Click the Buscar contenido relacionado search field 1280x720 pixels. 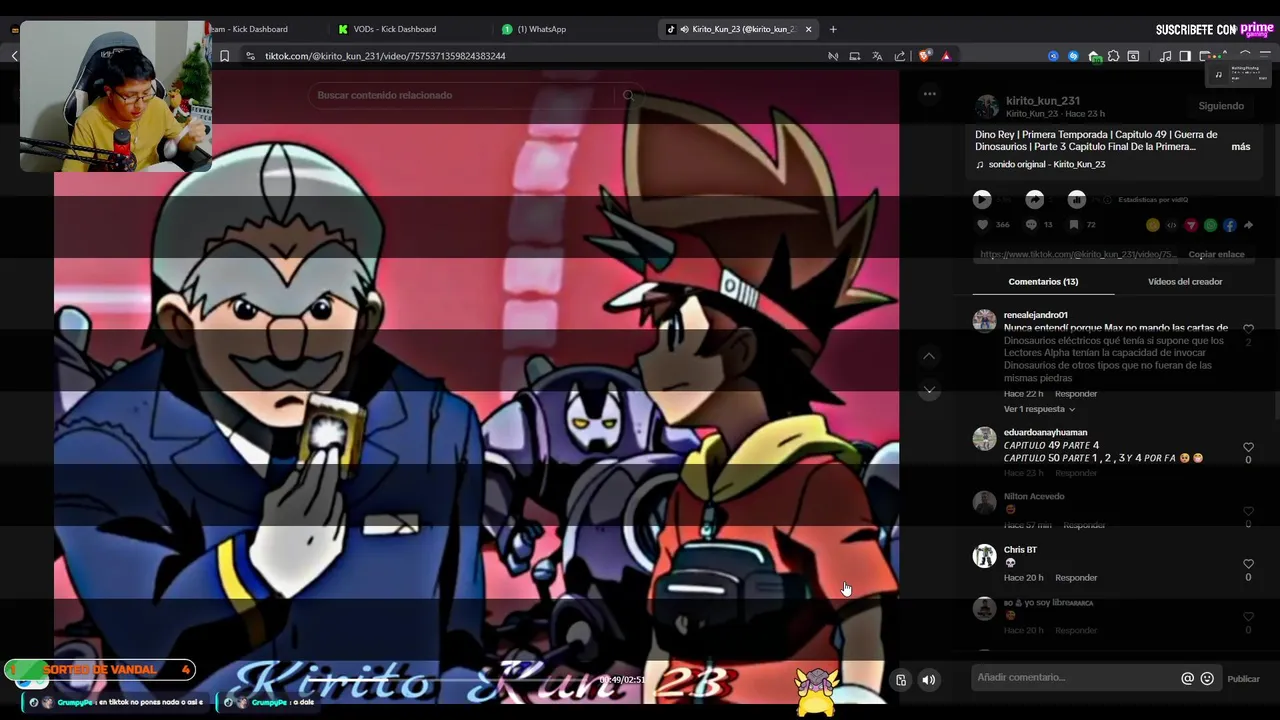click(x=460, y=95)
